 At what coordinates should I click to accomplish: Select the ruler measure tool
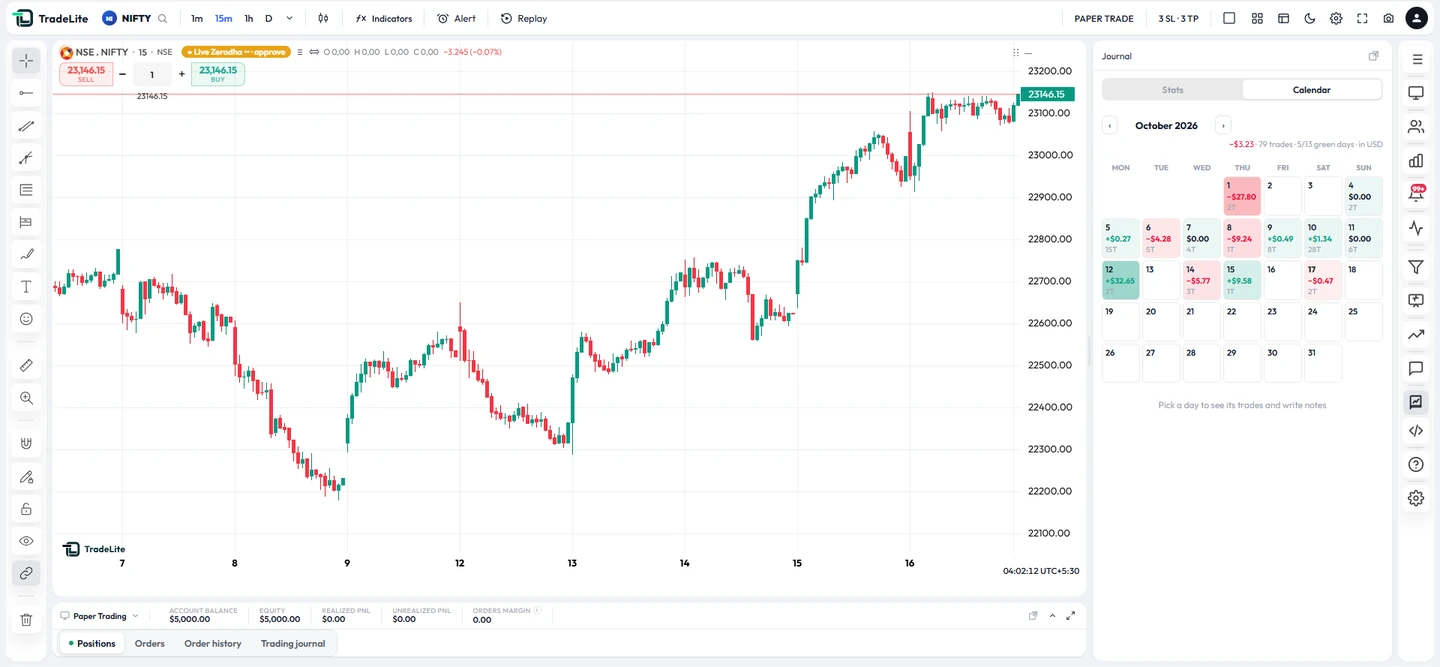click(x=26, y=366)
